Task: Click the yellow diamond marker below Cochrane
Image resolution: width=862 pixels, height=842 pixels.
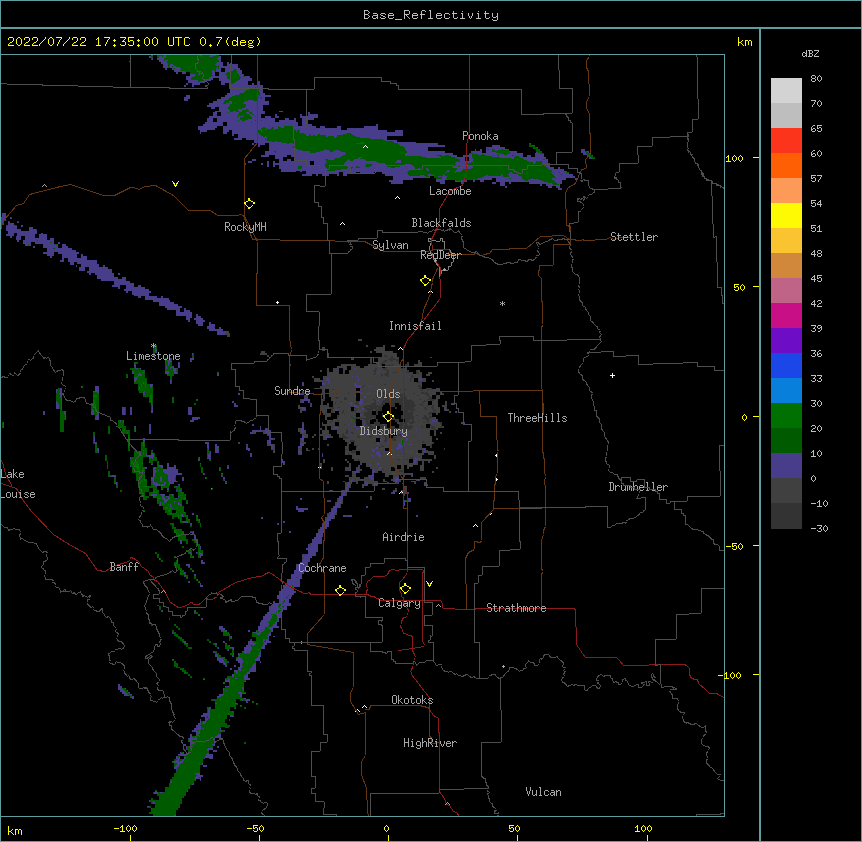Action: 340,591
